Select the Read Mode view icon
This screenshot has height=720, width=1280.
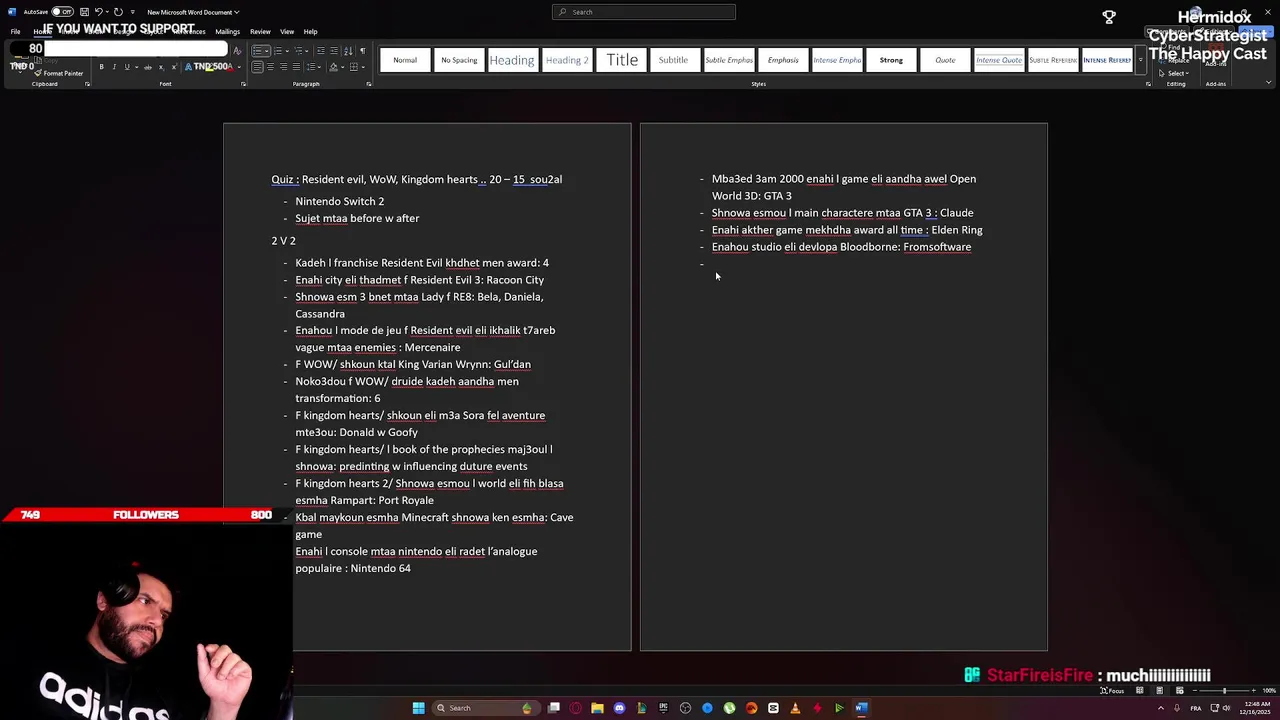[x=1140, y=691]
